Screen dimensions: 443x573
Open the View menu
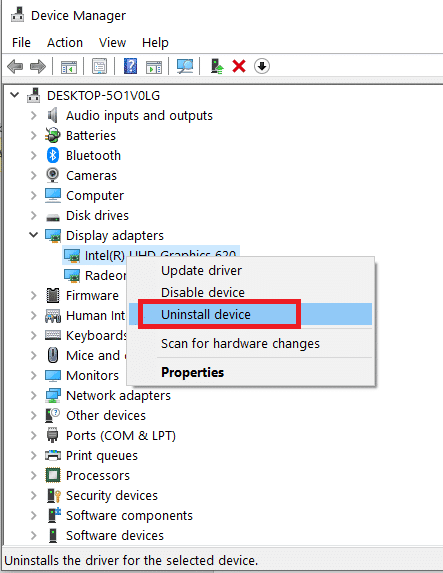click(x=112, y=43)
